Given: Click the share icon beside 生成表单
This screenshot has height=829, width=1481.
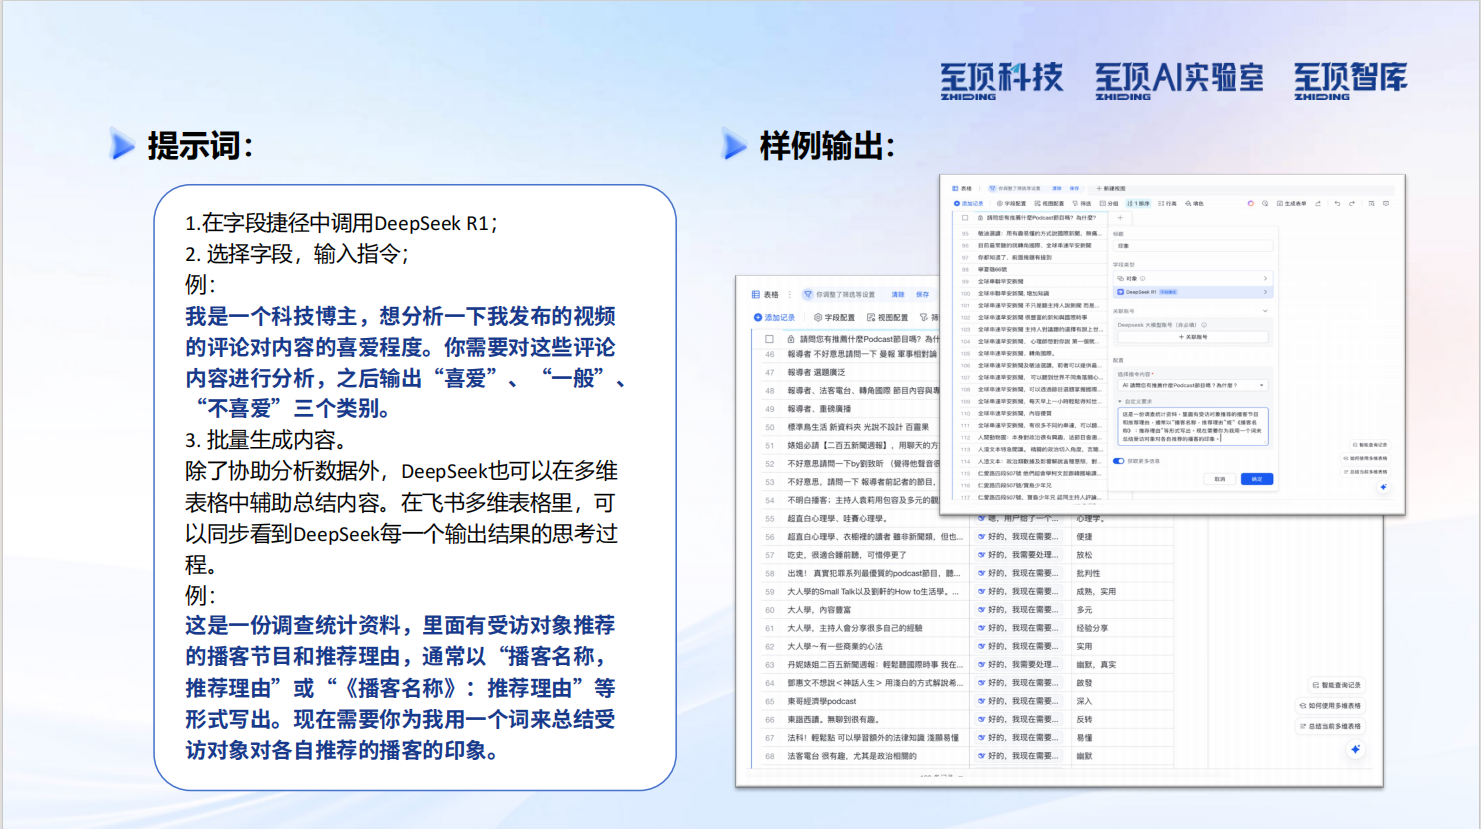Looking at the screenshot, I should [1318, 203].
